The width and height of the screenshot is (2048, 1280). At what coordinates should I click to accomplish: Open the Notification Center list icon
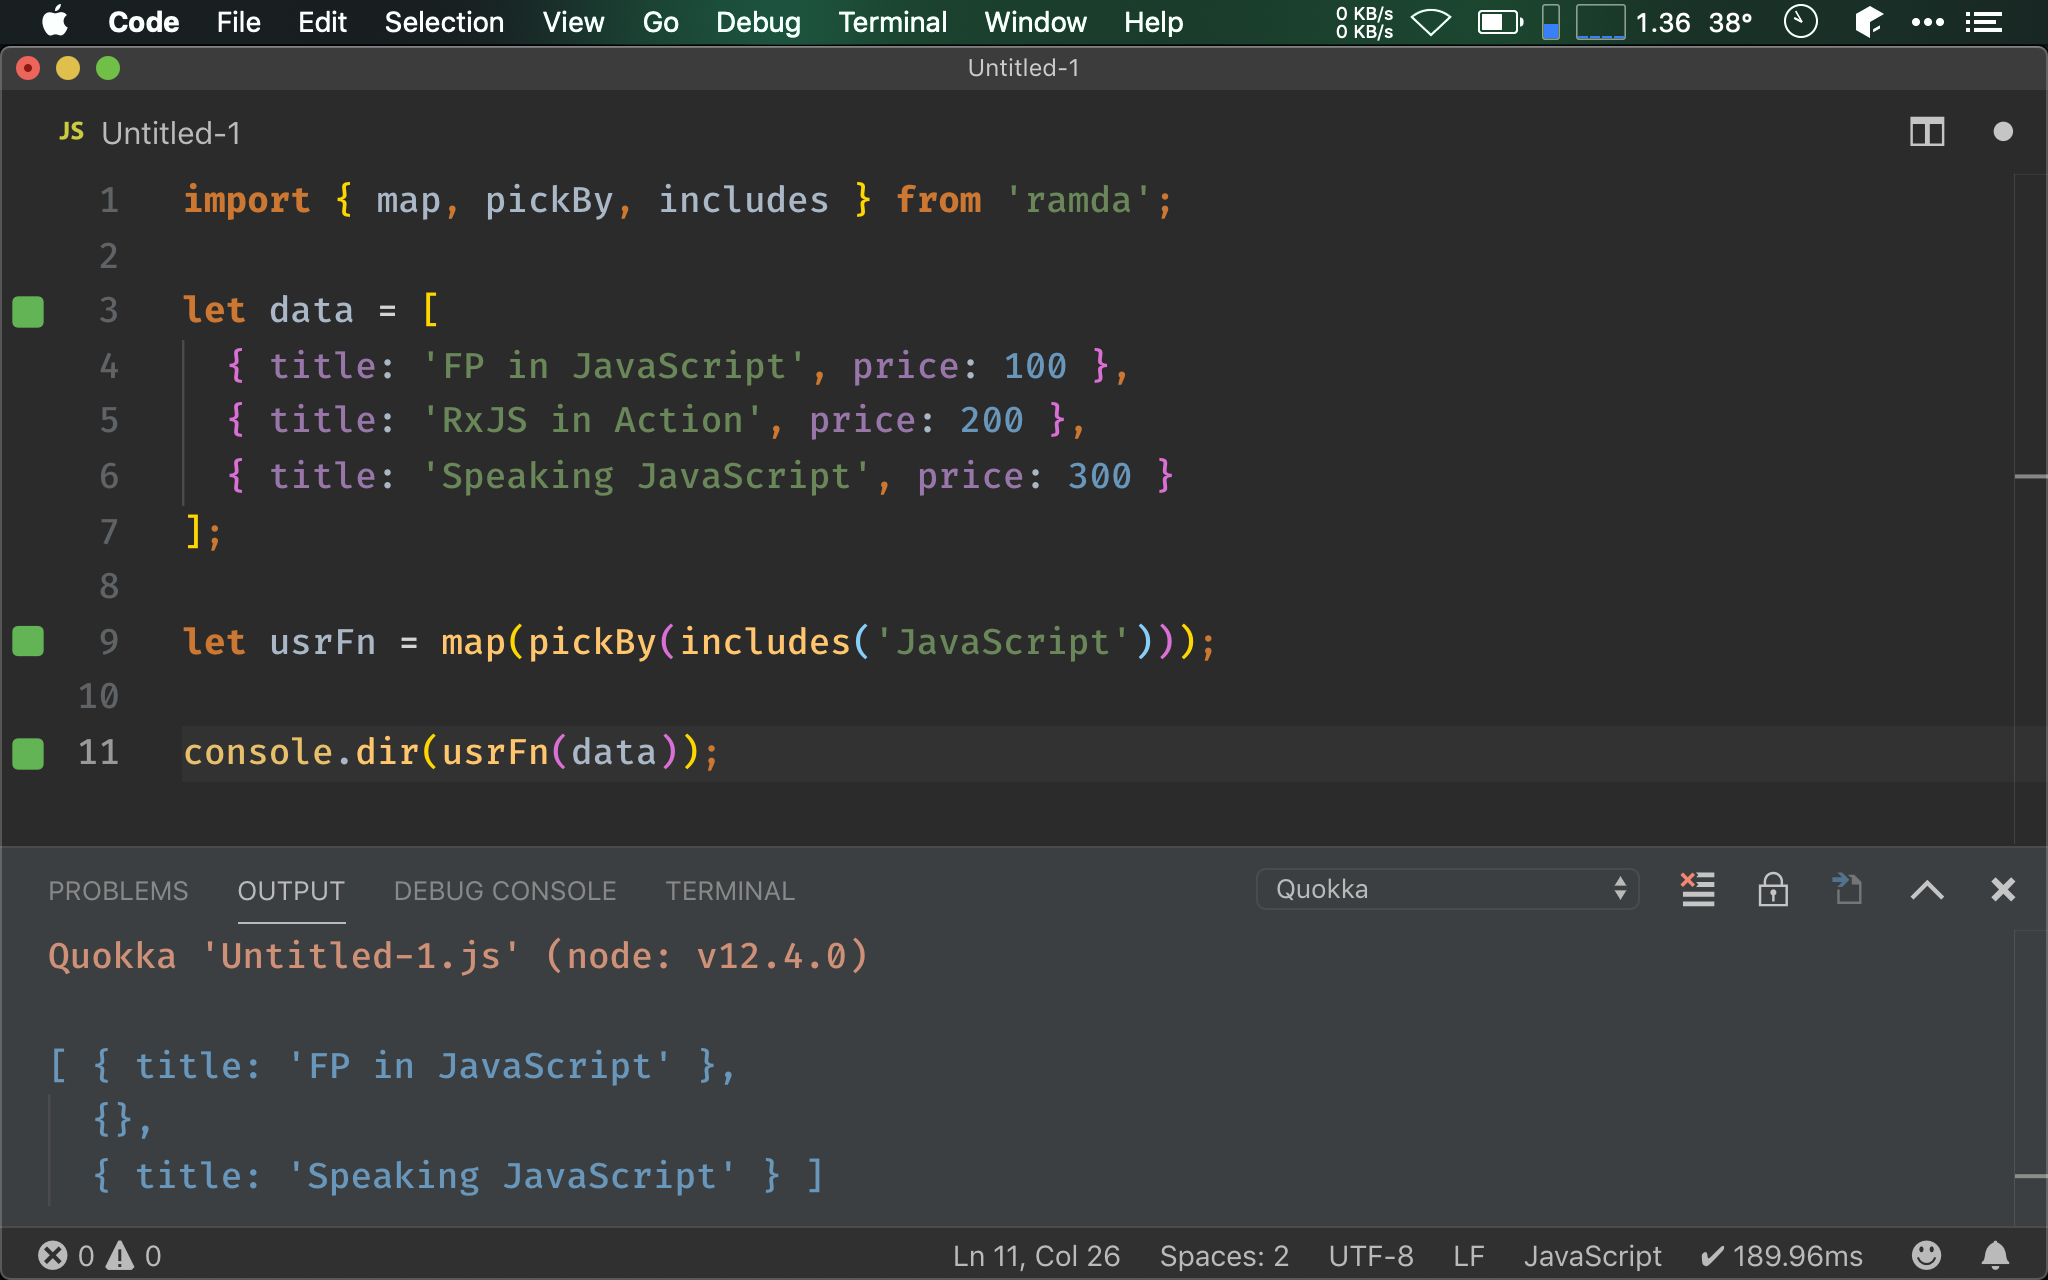[1983, 22]
